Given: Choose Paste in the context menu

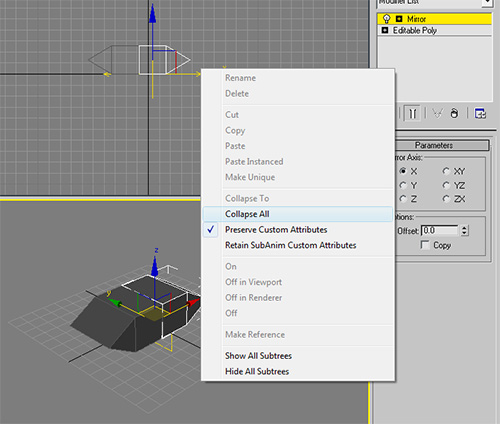Looking at the screenshot, I should [x=298, y=146].
